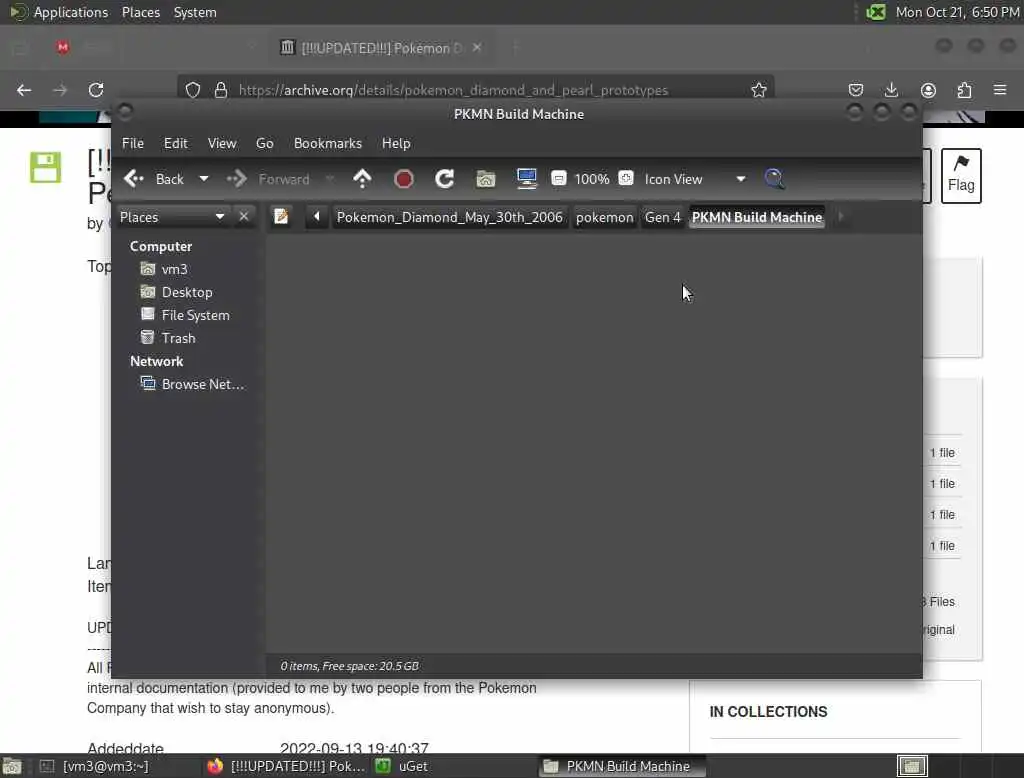The image size is (1024, 778).
Task: Toggle text-based location entry icon
Action: pyautogui.click(x=281, y=216)
